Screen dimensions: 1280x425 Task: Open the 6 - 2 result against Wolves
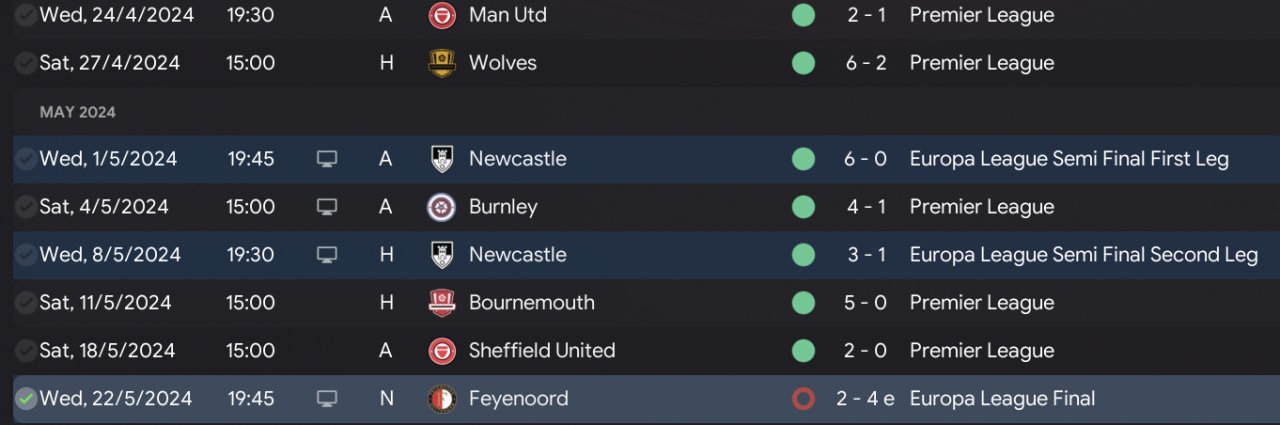point(866,63)
